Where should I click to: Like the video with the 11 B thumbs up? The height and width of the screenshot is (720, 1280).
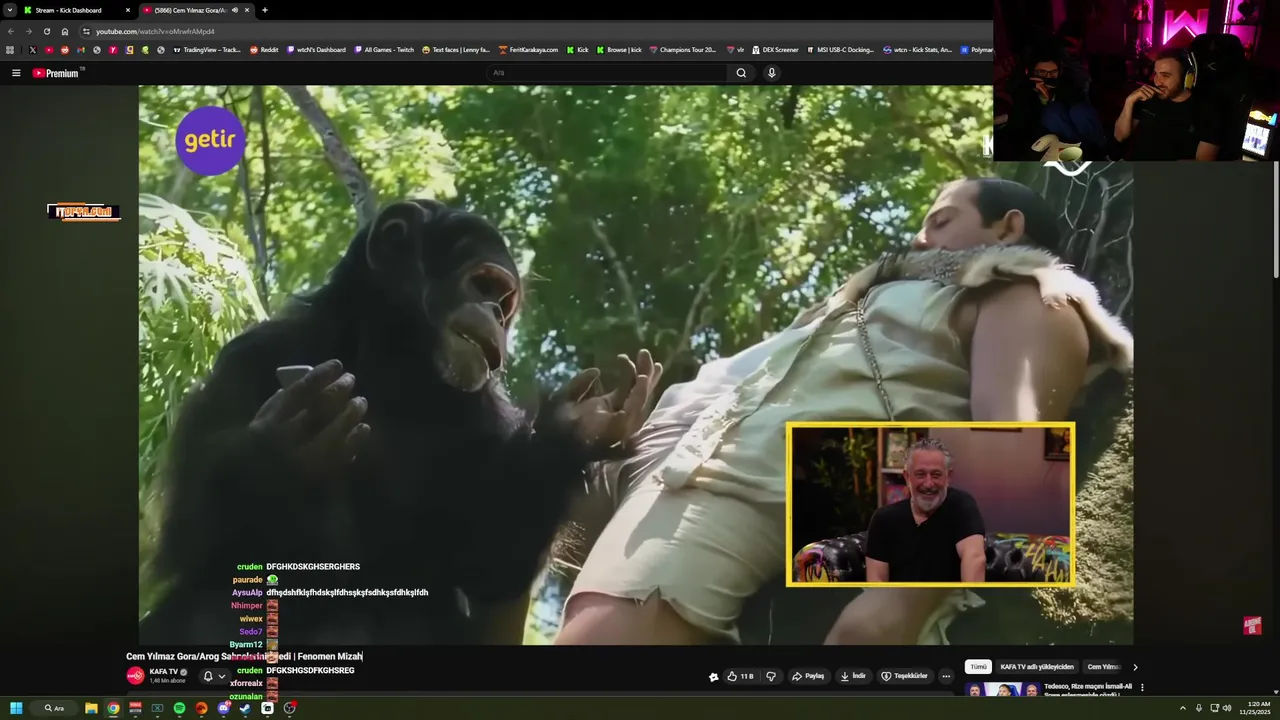click(740, 676)
